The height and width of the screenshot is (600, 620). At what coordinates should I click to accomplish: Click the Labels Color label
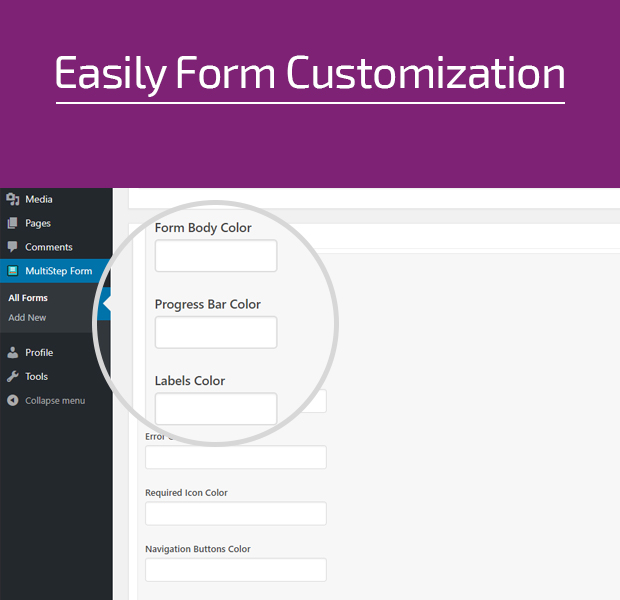(x=190, y=381)
